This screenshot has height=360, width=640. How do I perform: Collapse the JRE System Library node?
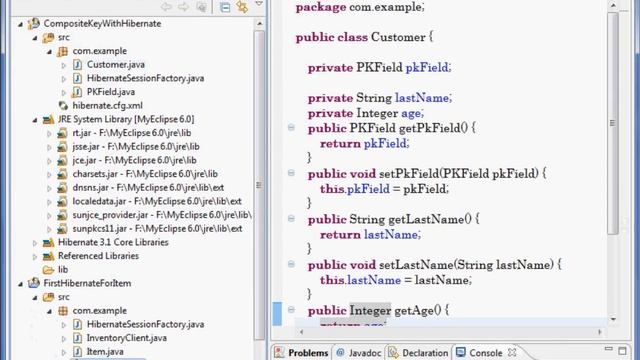pos(35,120)
